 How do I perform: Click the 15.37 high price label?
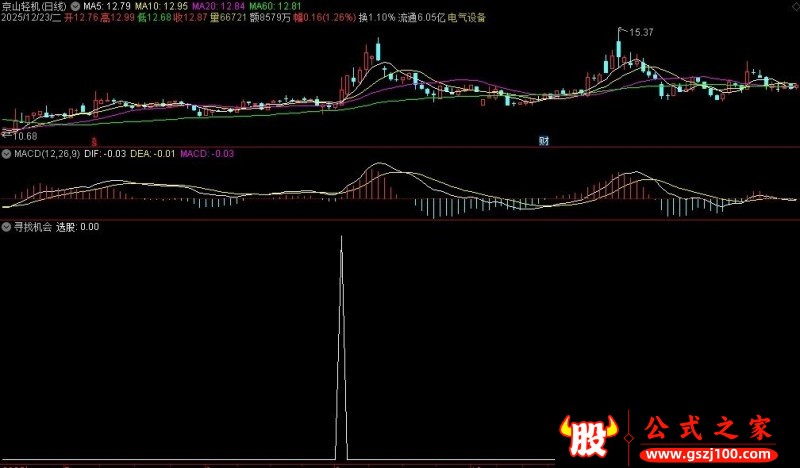pos(641,33)
